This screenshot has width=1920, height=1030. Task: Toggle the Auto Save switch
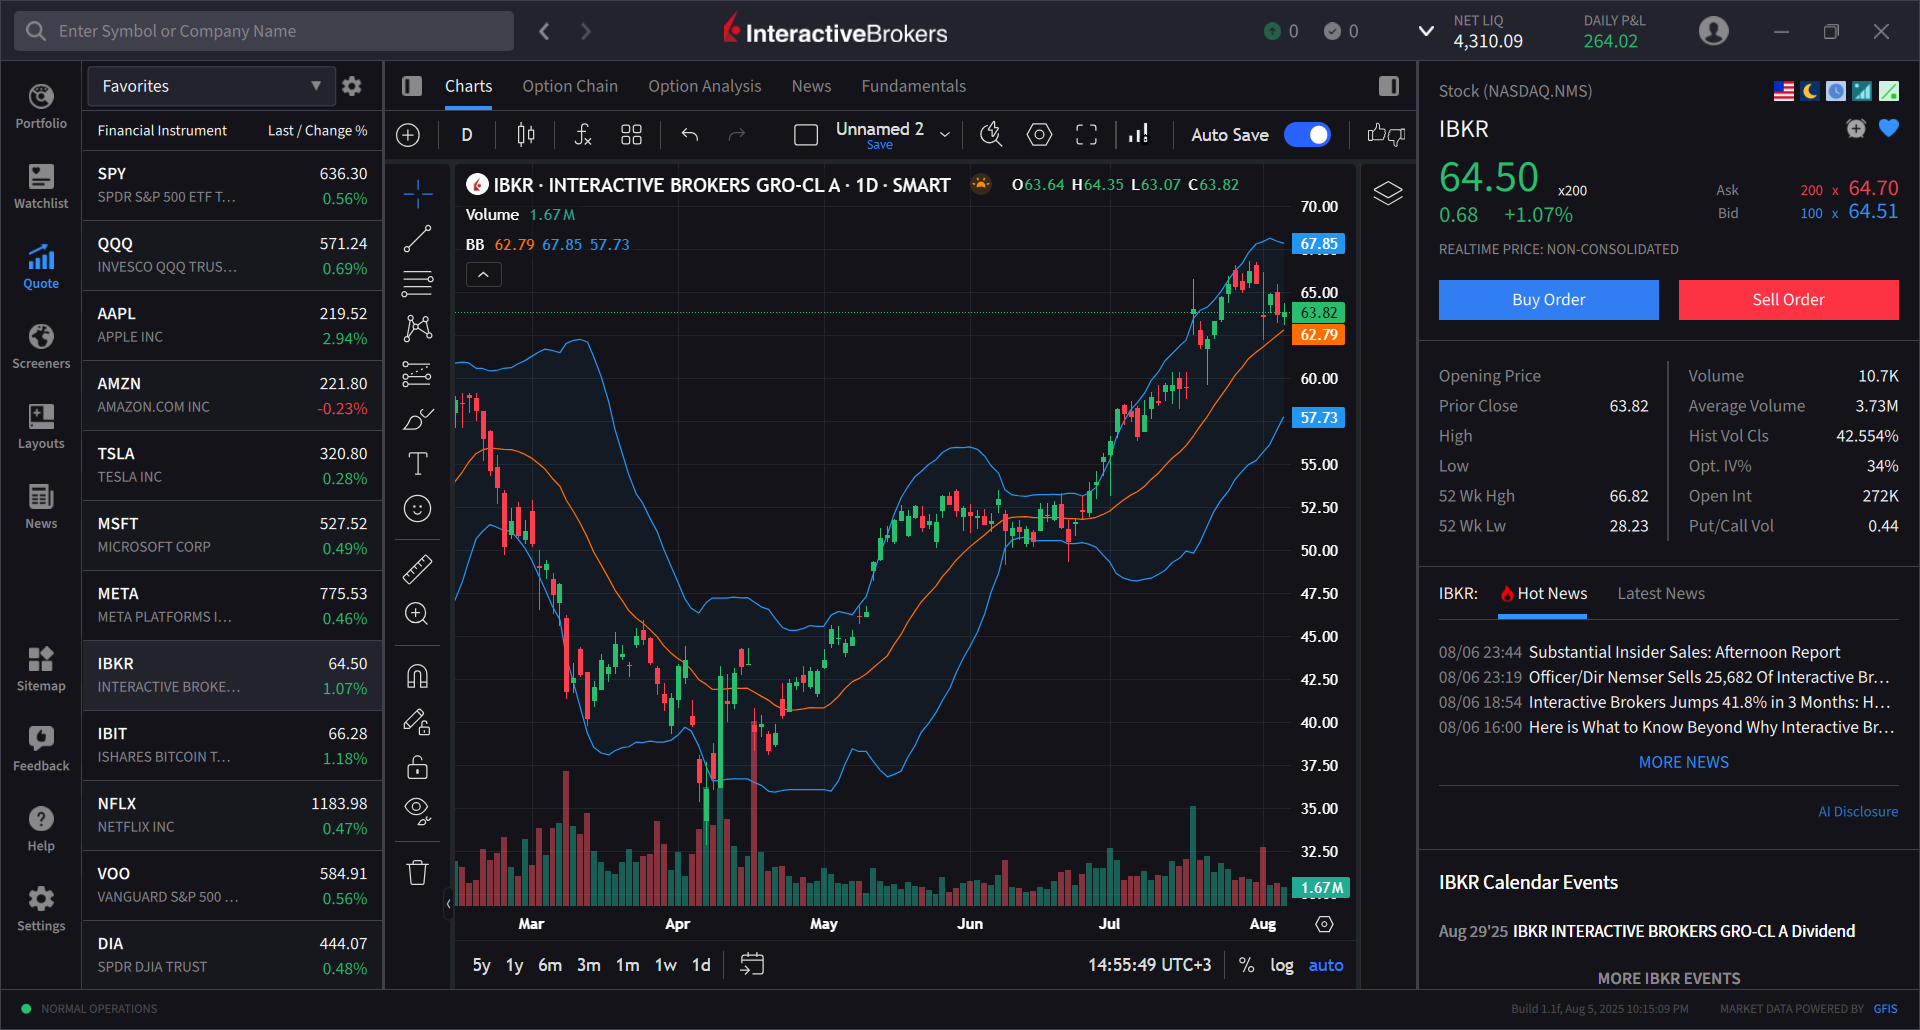coord(1307,135)
